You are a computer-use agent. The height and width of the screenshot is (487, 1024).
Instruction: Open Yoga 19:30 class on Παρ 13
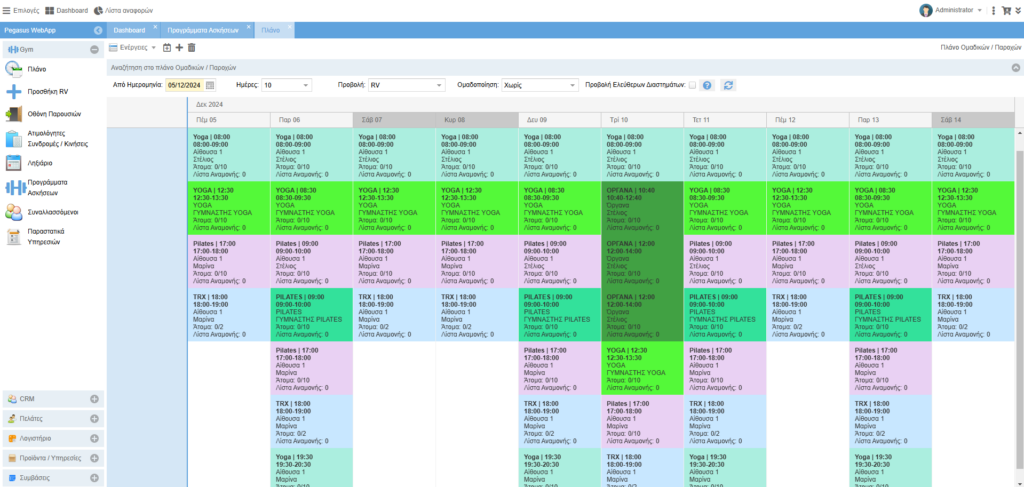coord(890,467)
